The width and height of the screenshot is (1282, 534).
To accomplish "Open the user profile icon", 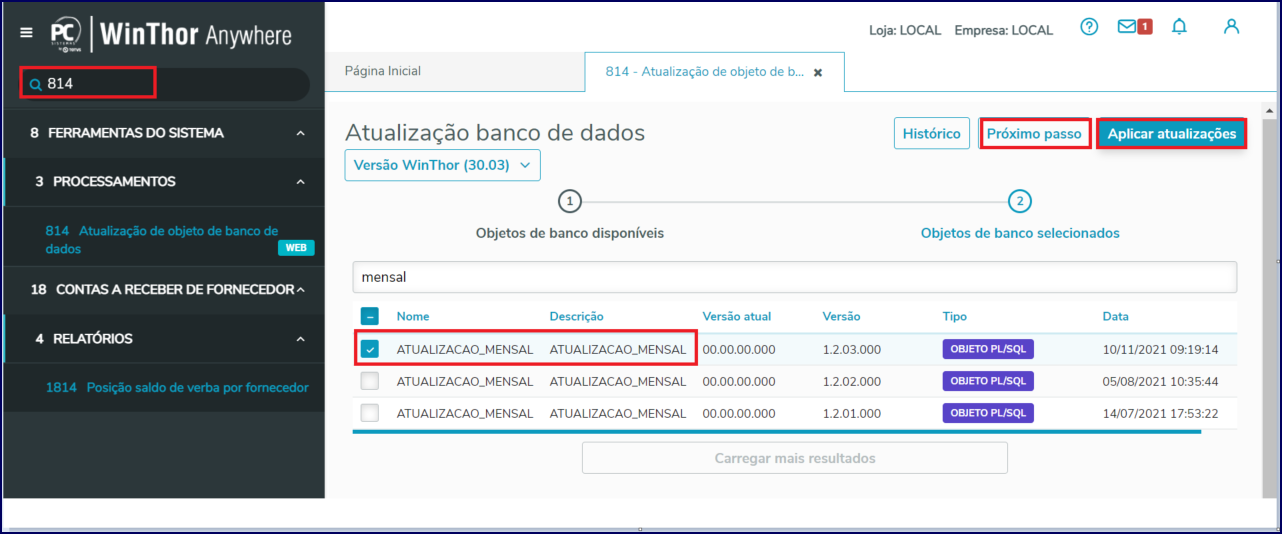I will (1232, 27).
